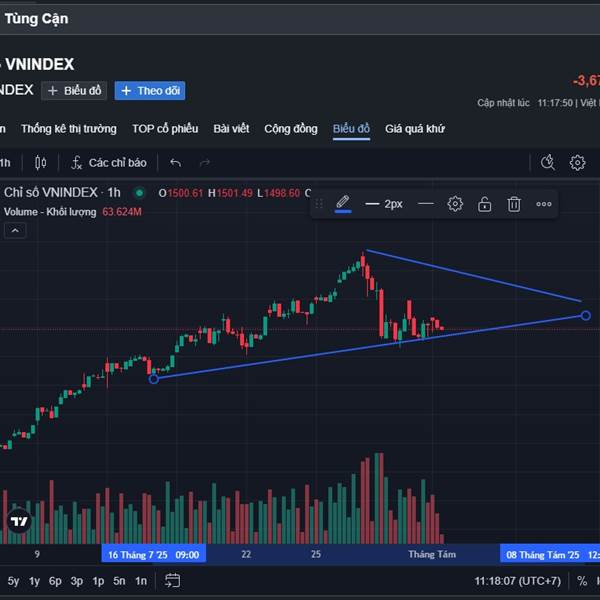Toggle the lock on the drawing

click(x=484, y=204)
